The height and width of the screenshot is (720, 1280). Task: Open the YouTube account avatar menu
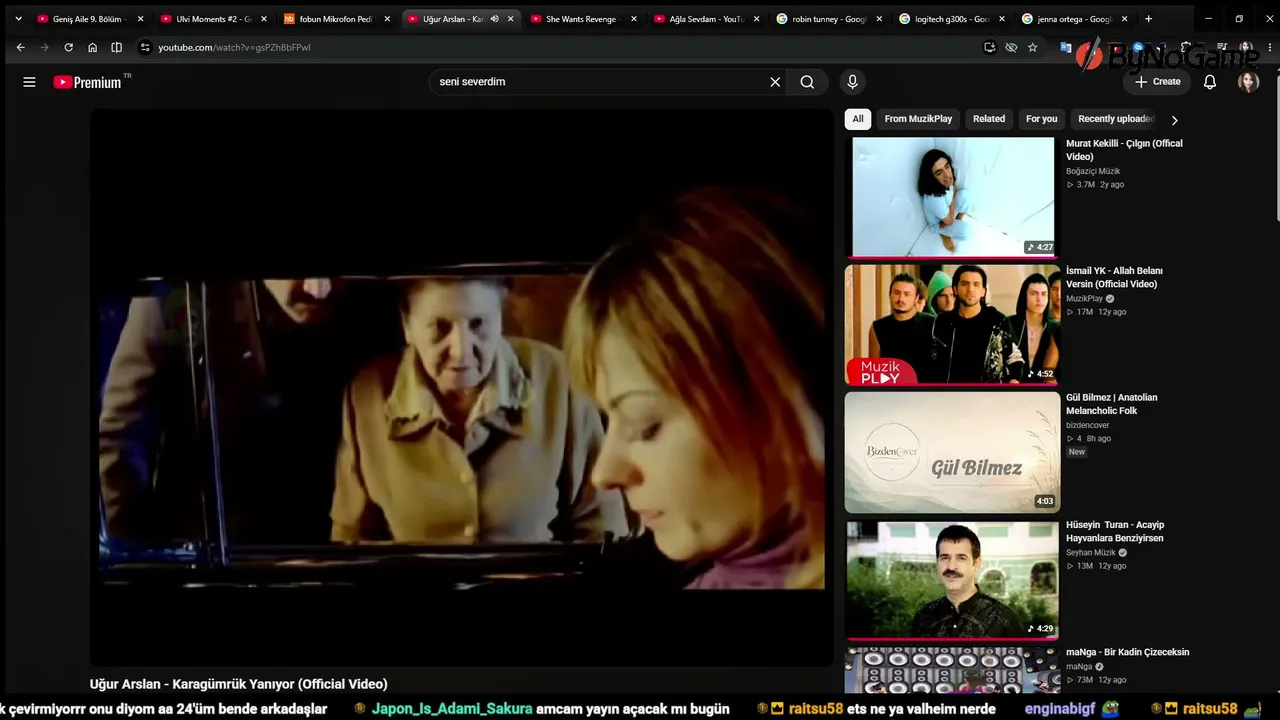(1248, 82)
